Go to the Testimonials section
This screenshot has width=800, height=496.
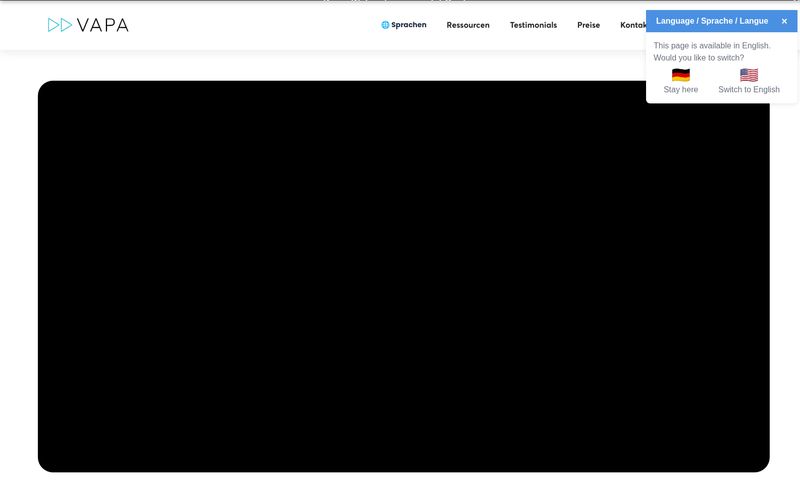click(533, 25)
